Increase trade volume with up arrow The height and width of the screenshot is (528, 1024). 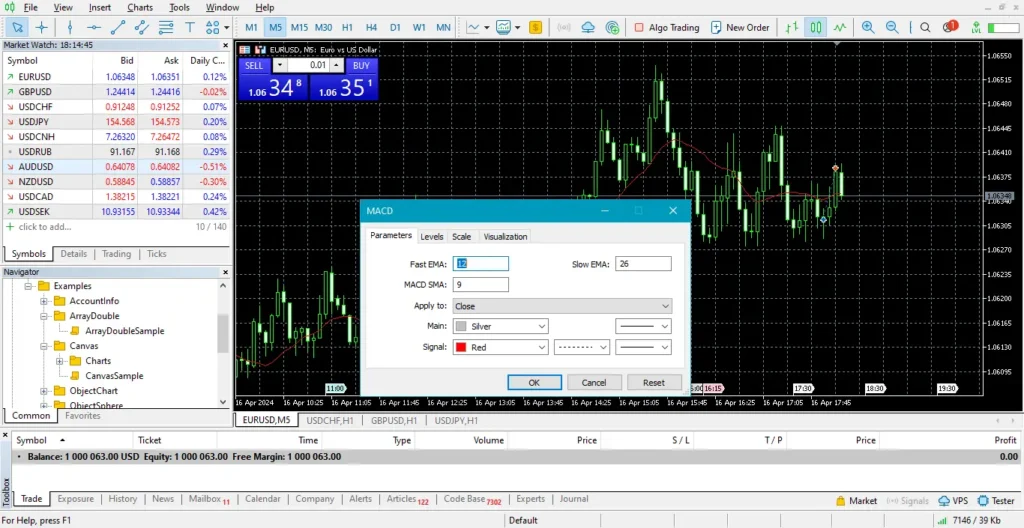pyautogui.click(x=336, y=65)
